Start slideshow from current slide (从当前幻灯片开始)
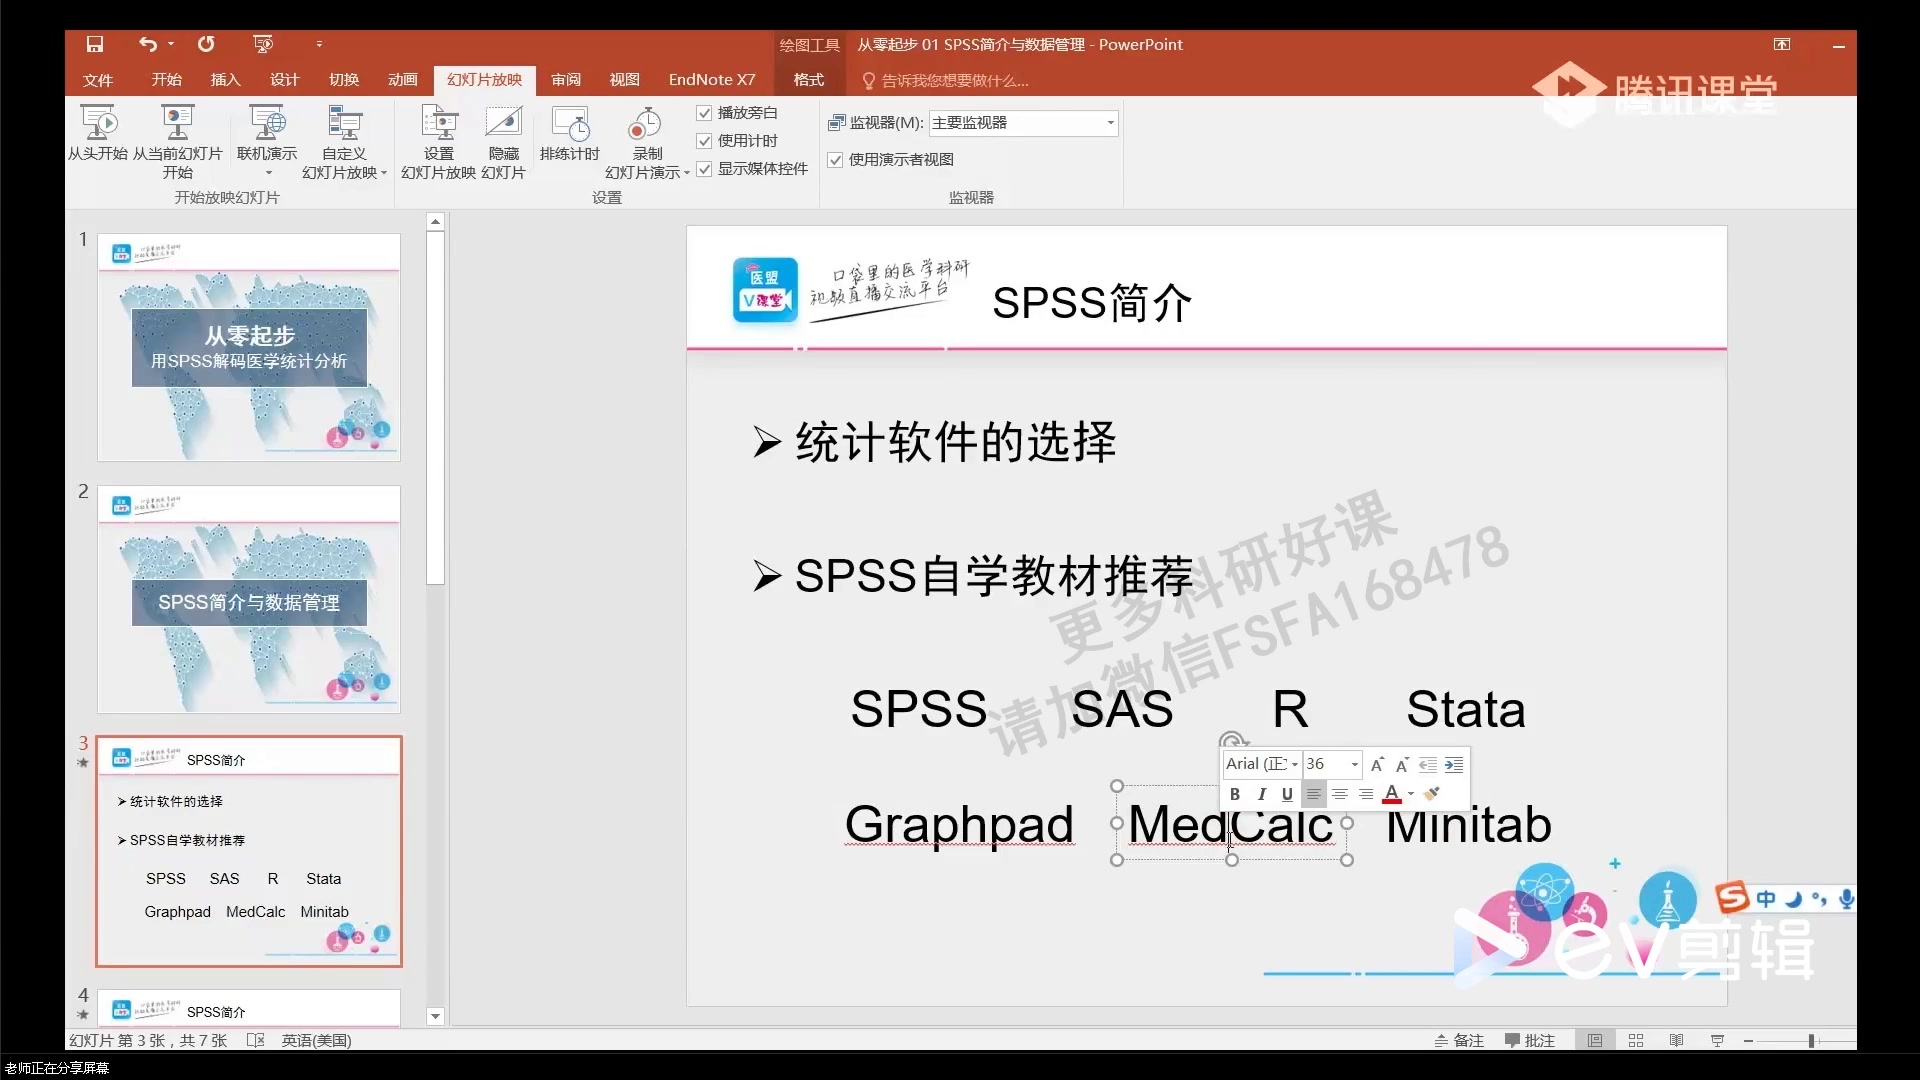Viewport: 1920px width, 1080px height. point(178,142)
